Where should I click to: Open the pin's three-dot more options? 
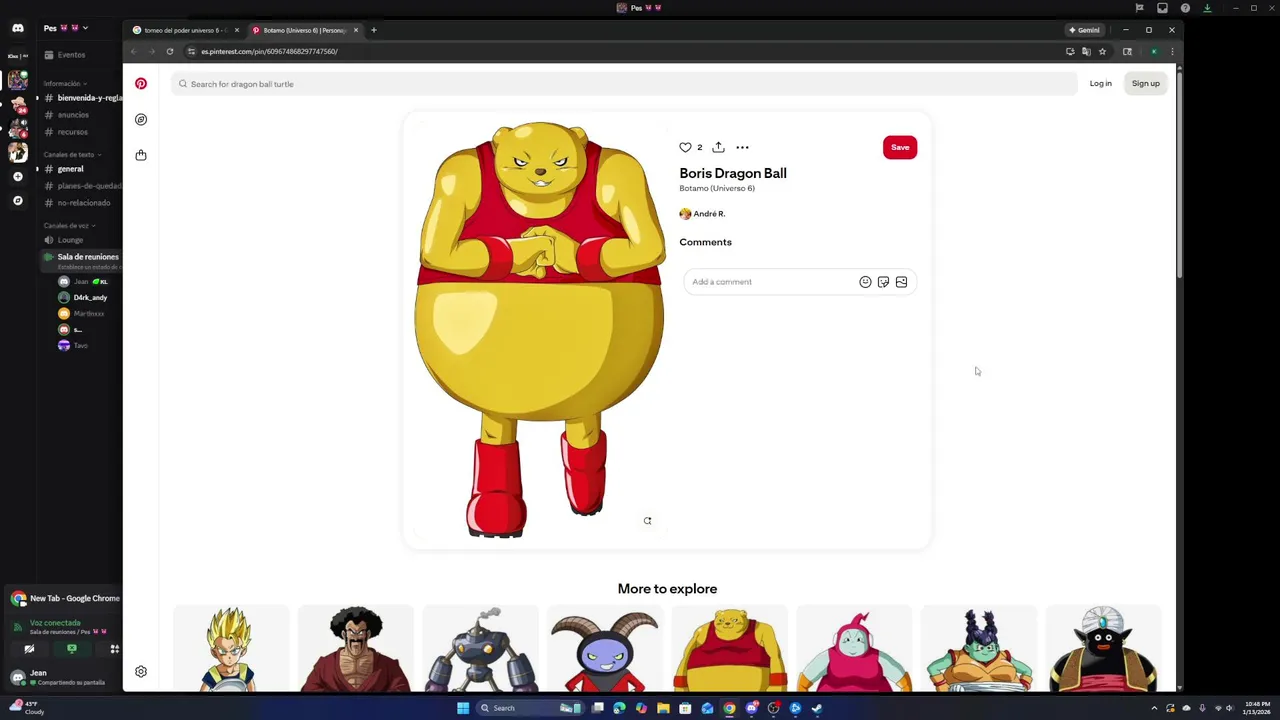click(x=742, y=147)
